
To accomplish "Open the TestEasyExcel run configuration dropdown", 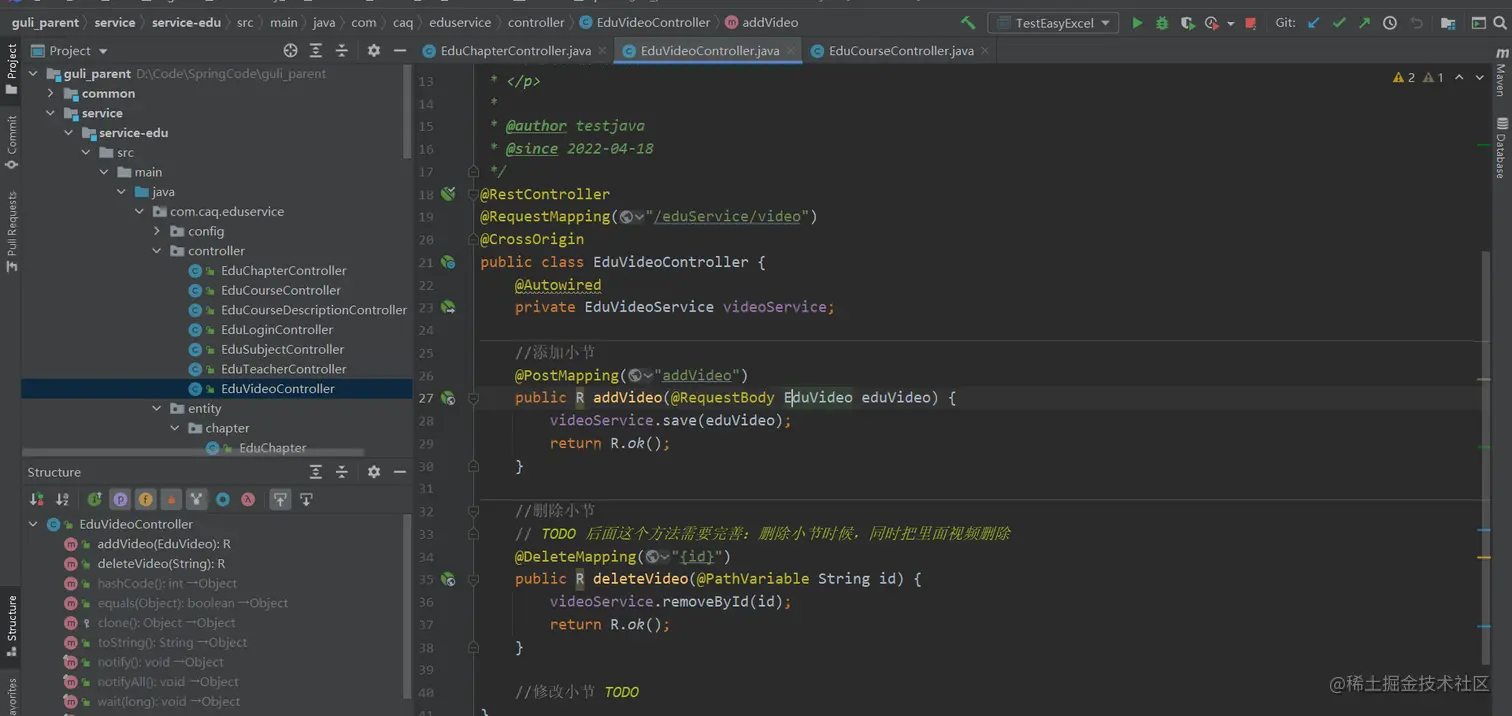I will pyautogui.click(x=1053, y=23).
